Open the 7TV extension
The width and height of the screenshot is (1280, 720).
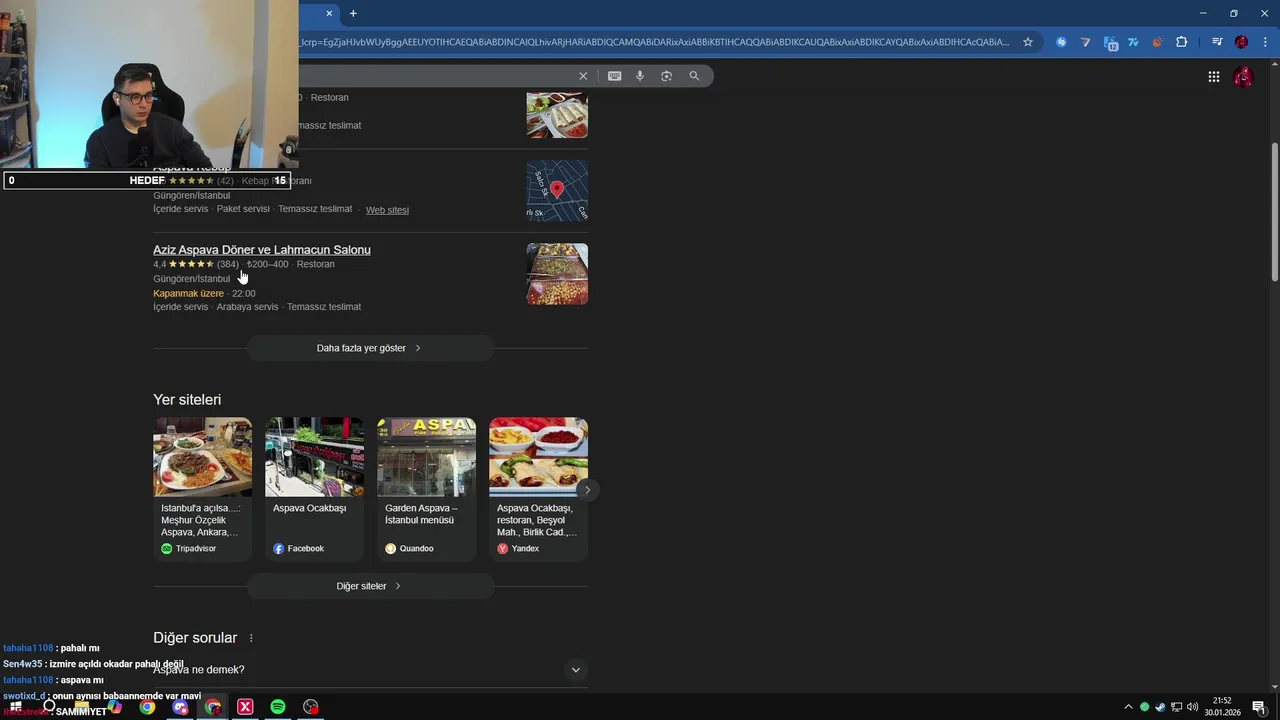point(1133,42)
